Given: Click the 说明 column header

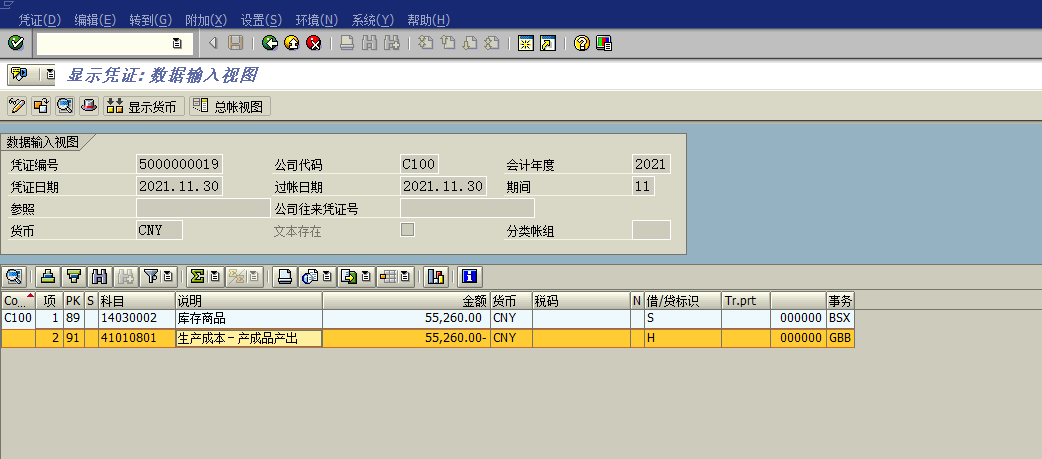Looking at the screenshot, I should coord(249,300).
